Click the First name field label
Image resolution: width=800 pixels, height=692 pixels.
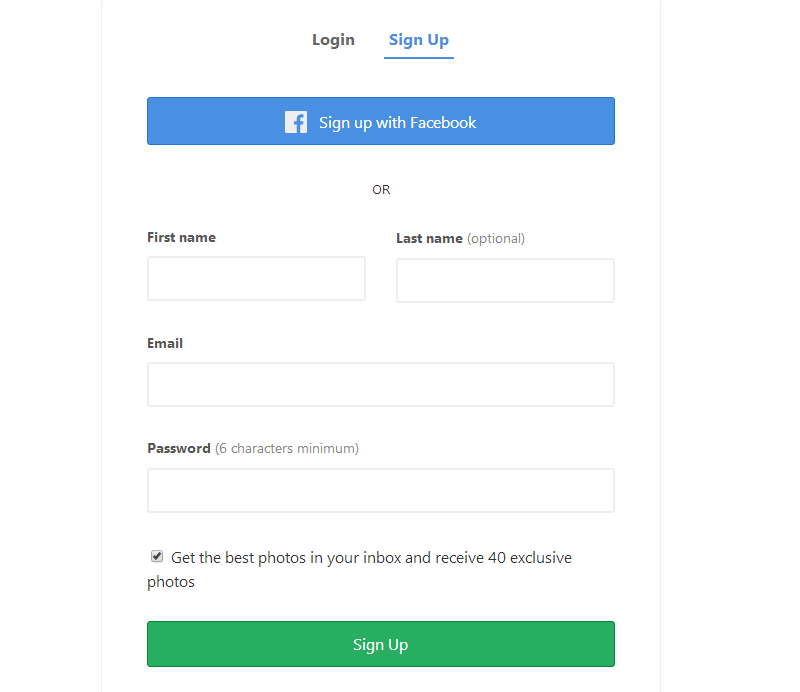click(x=181, y=238)
